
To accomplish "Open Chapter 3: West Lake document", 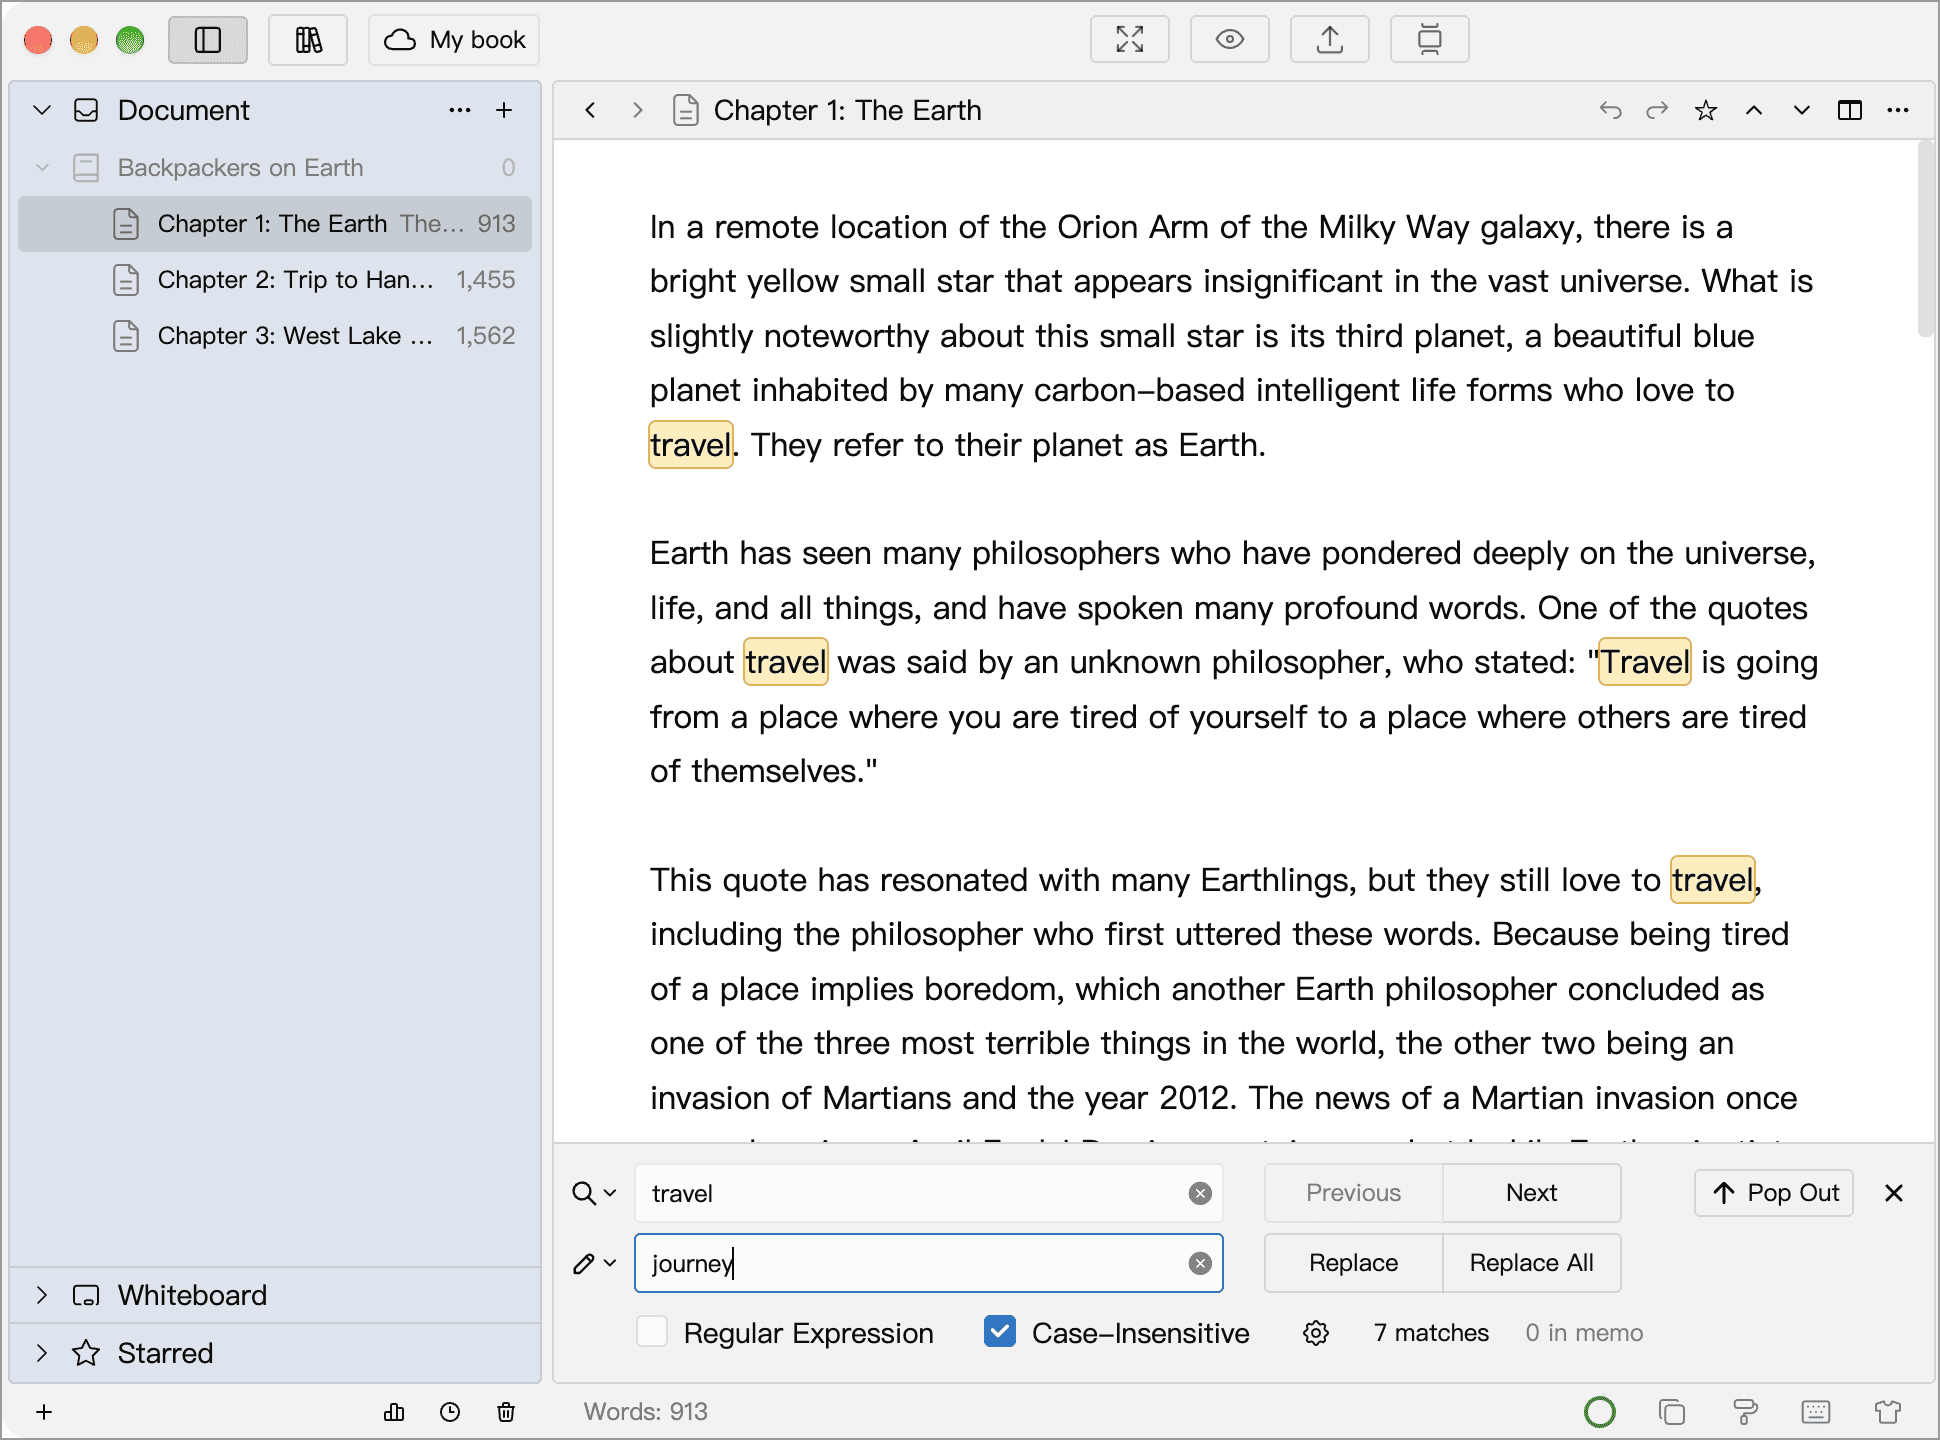I will pyautogui.click(x=275, y=335).
